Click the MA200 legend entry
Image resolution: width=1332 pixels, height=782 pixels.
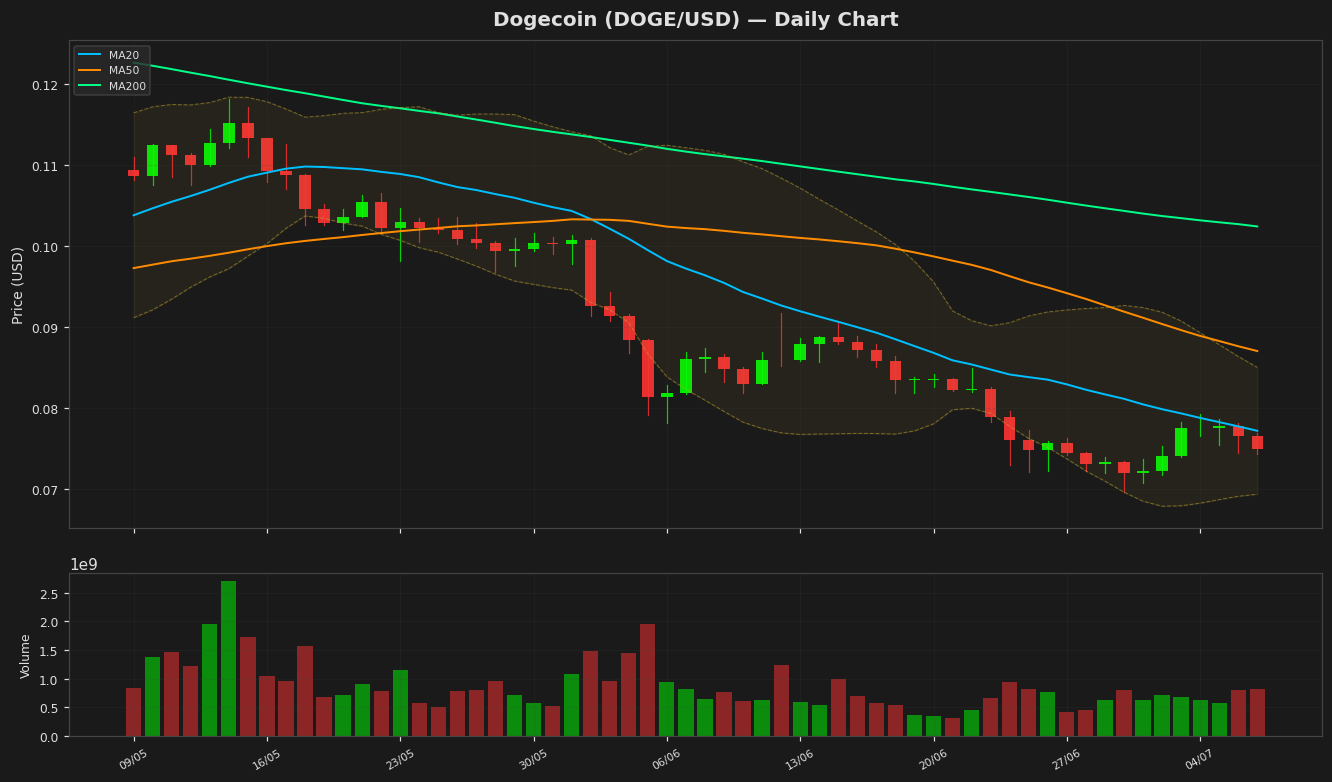115,86
